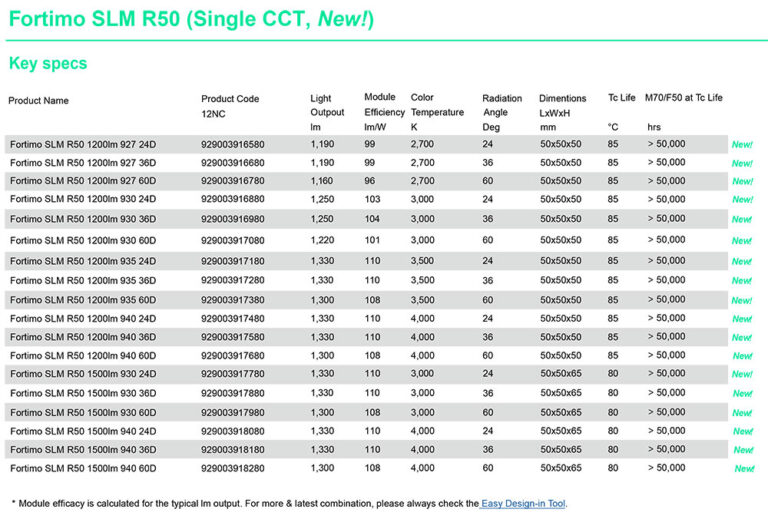This screenshot has height=519, width=768.
Task: Select product code 929003916680
Action: click(233, 163)
